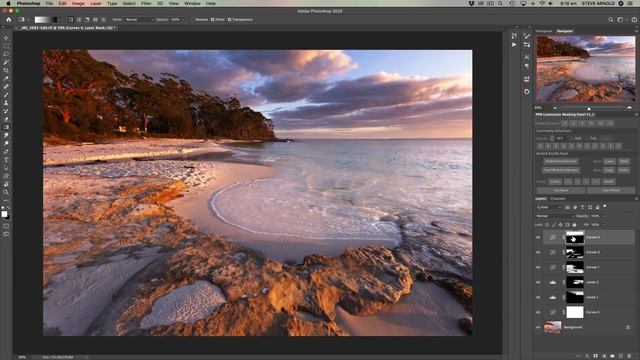Toggle layer filtering switch in Layers panel

pos(605,207)
